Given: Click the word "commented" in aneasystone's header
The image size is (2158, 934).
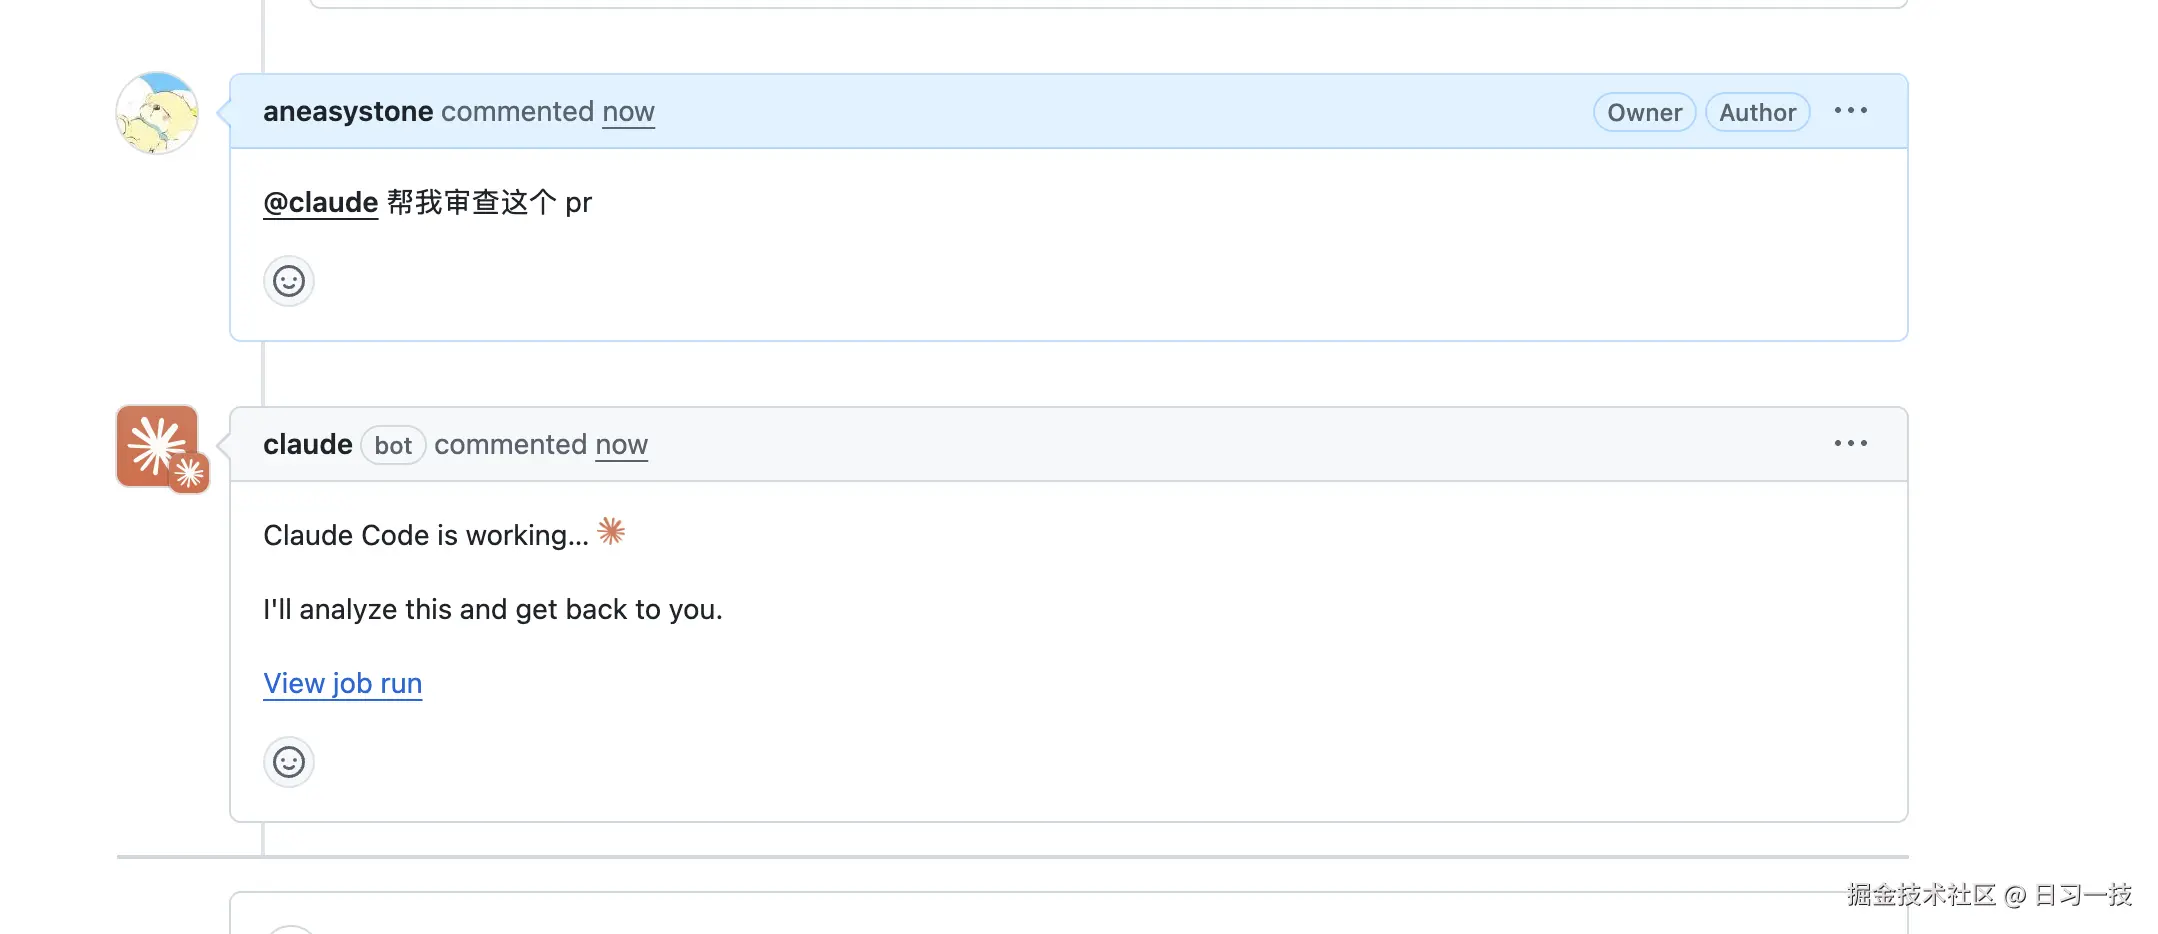Looking at the screenshot, I should pos(517,111).
